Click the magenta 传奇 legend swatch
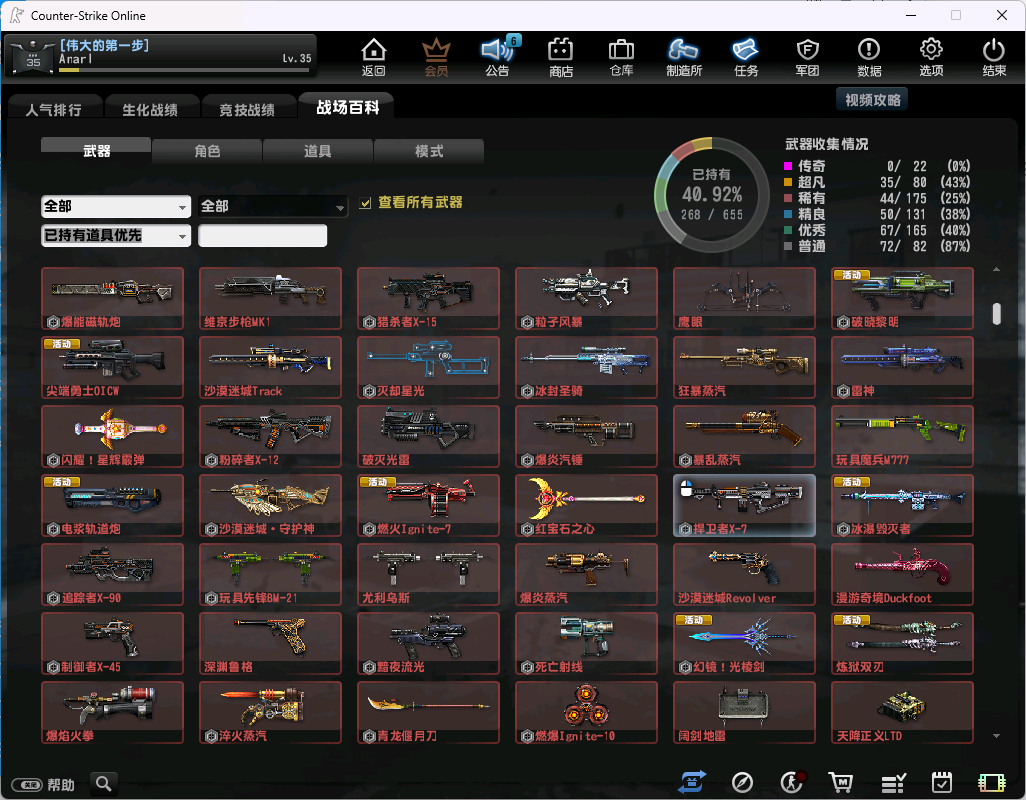Image resolution: width=1026 pixels, height=800 pixels. click(x=788, y=166)
